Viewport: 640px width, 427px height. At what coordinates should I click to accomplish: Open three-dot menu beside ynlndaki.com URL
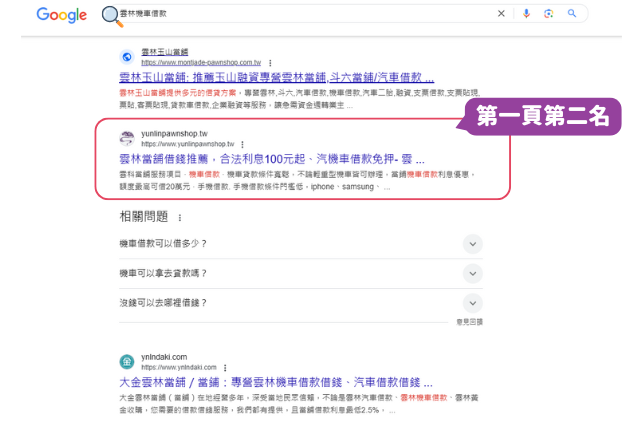point(225,368)
